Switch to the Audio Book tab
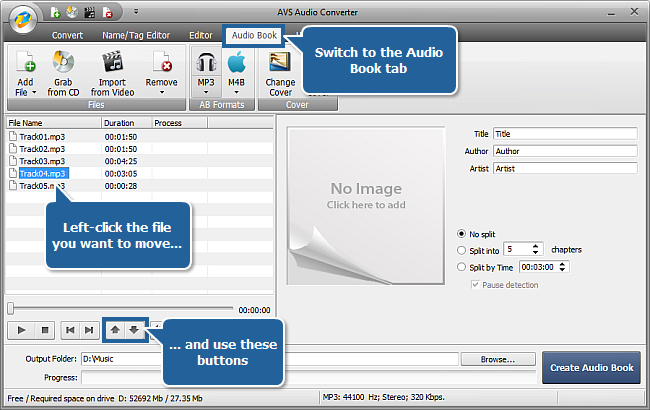 [x=254, y=35]
